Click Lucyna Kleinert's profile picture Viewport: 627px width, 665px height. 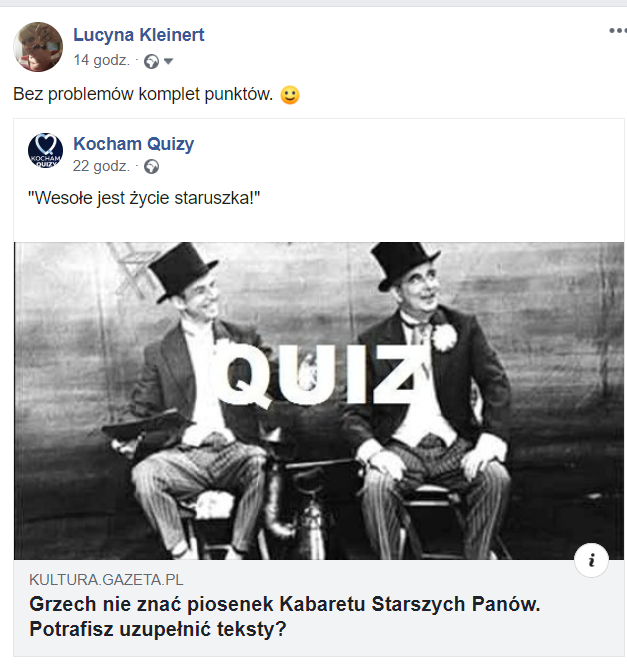38,47
